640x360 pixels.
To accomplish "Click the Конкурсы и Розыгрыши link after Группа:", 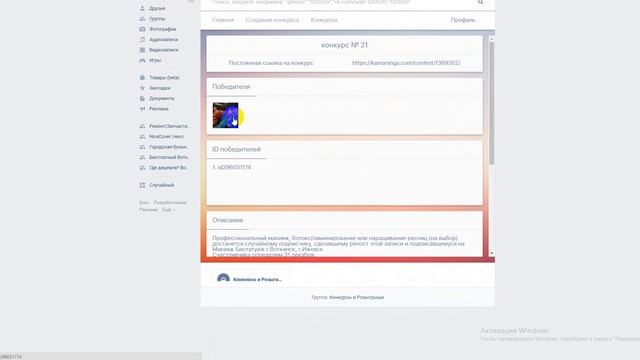I will point(356,298).
